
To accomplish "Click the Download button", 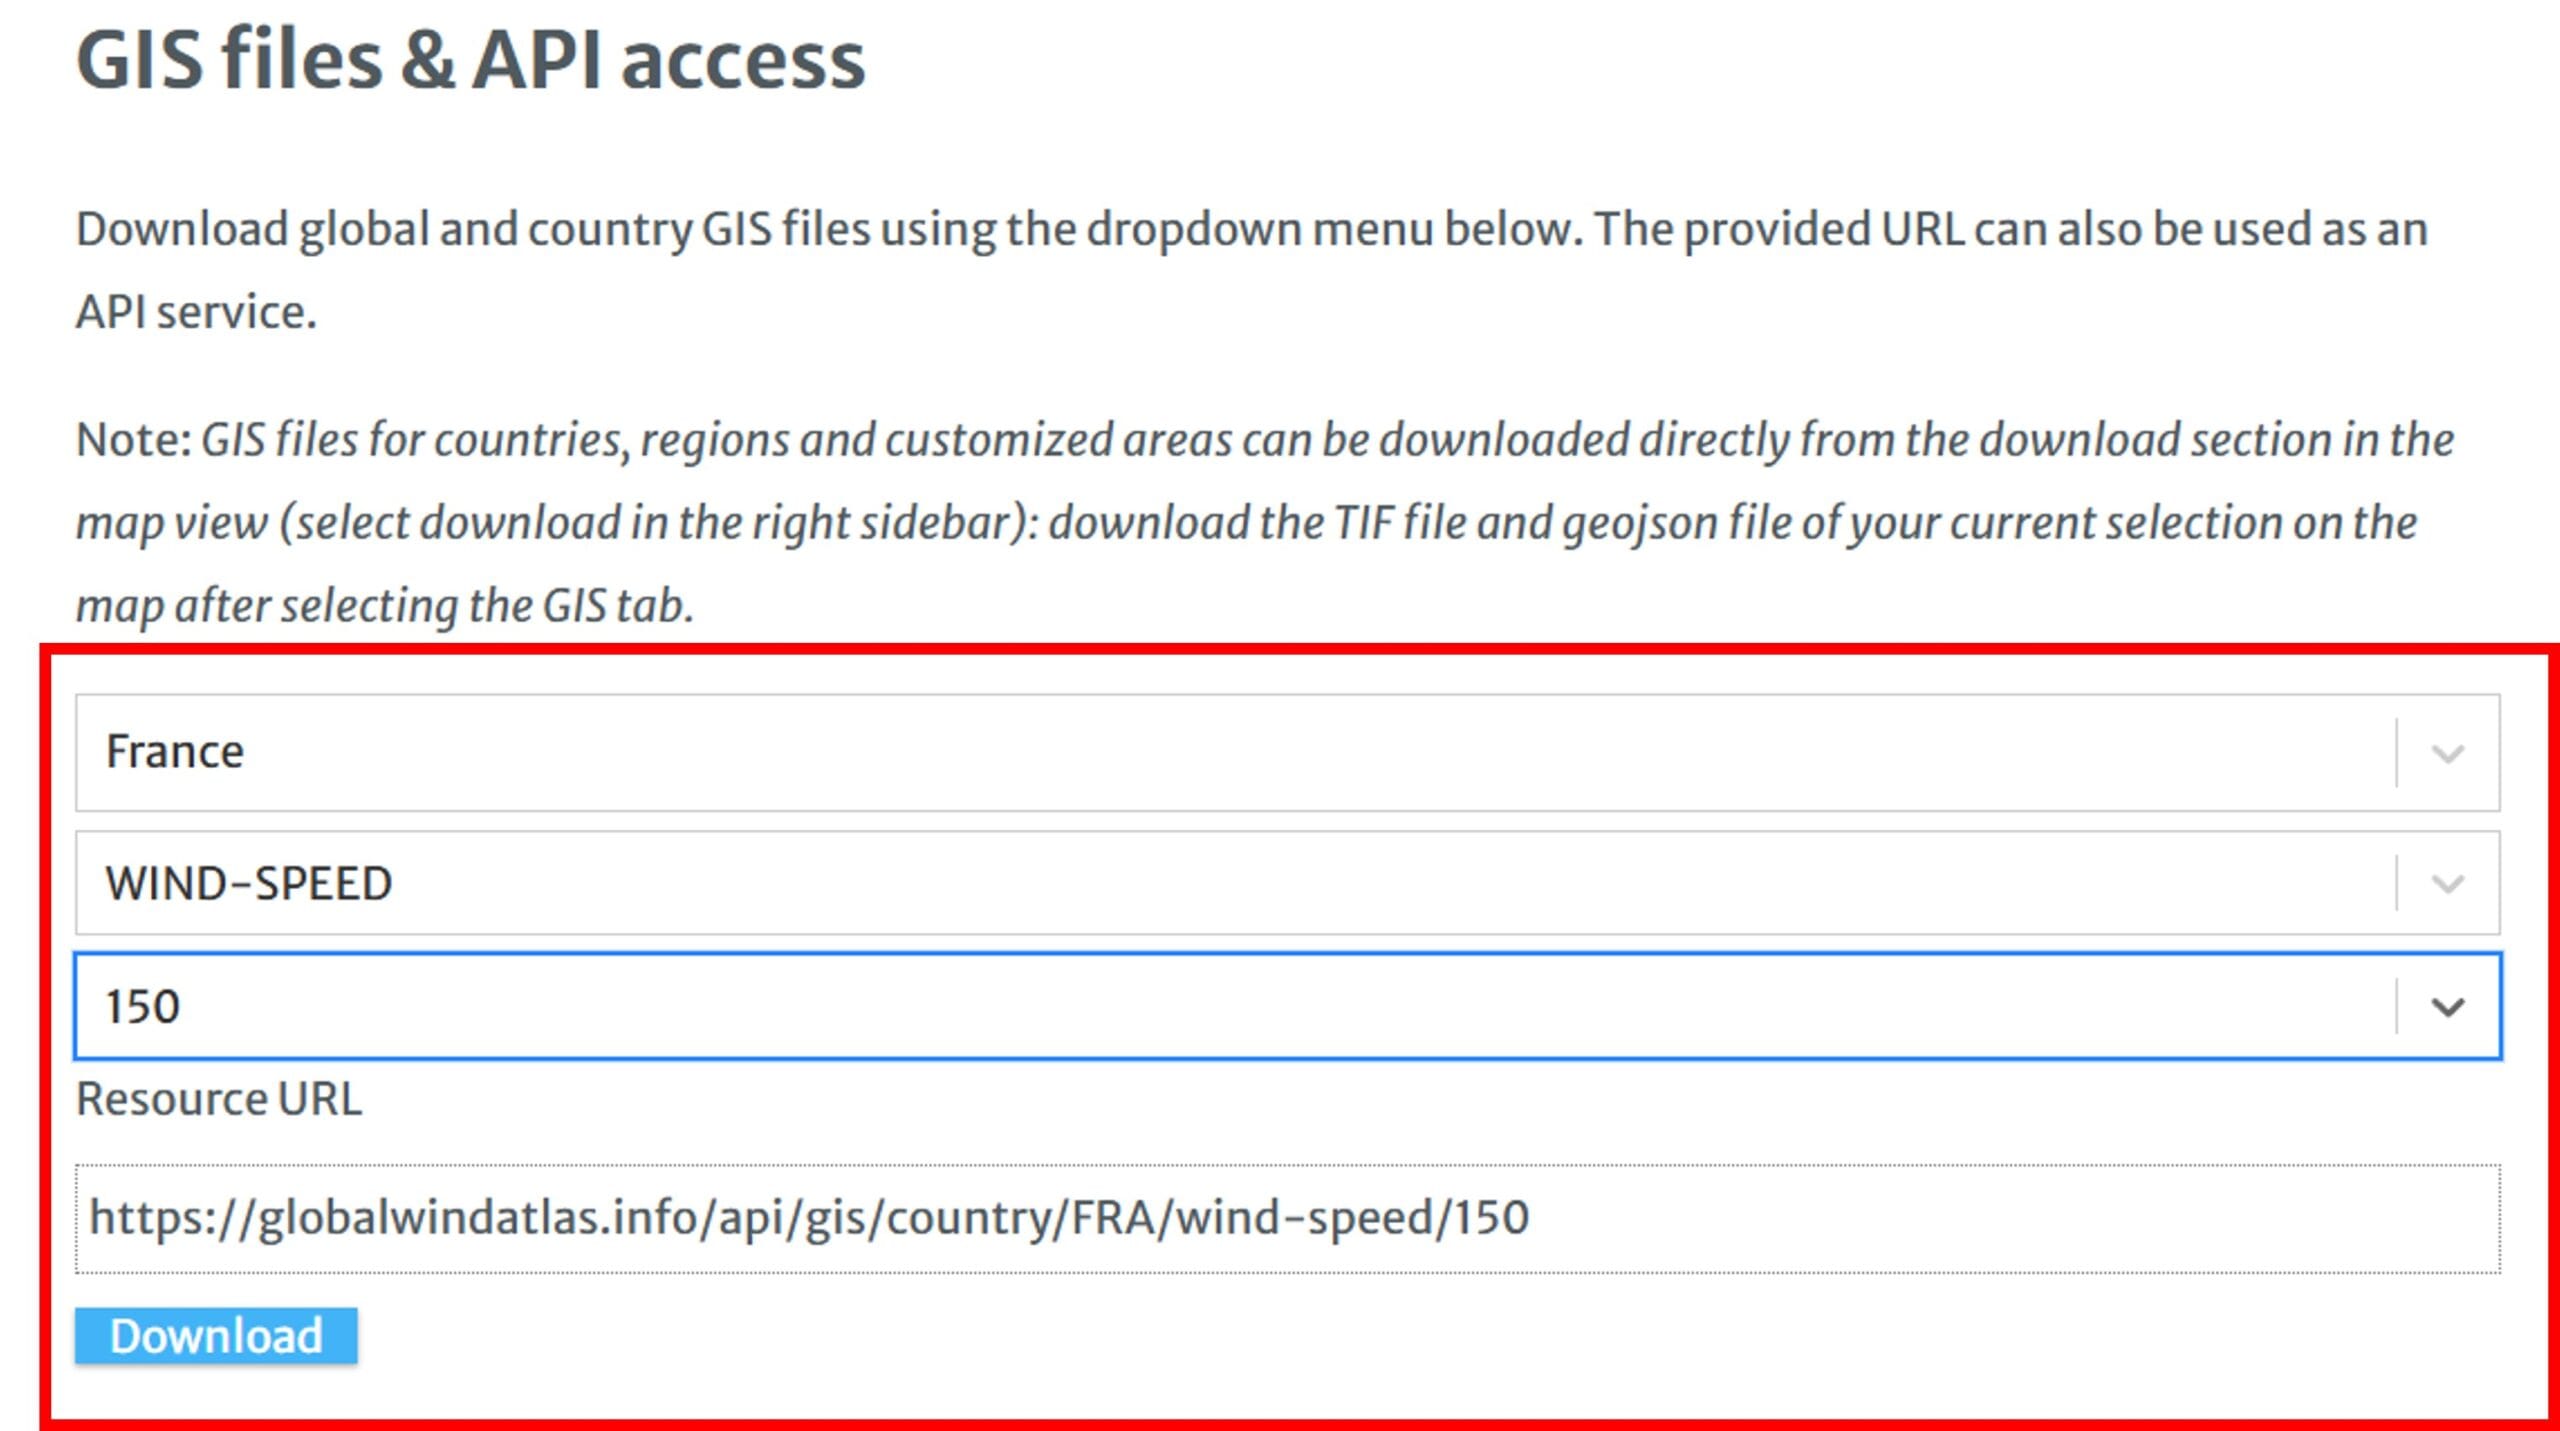I will click(x=216, y=1335).
